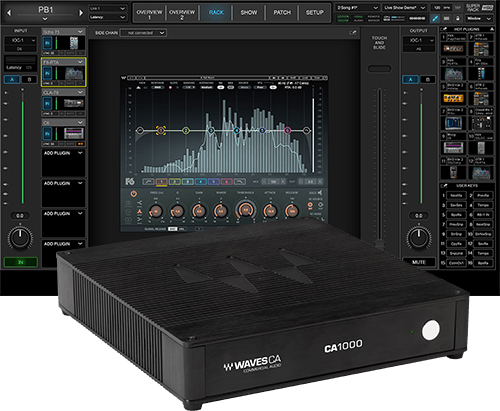Toggle the F6 band power button

134,194
